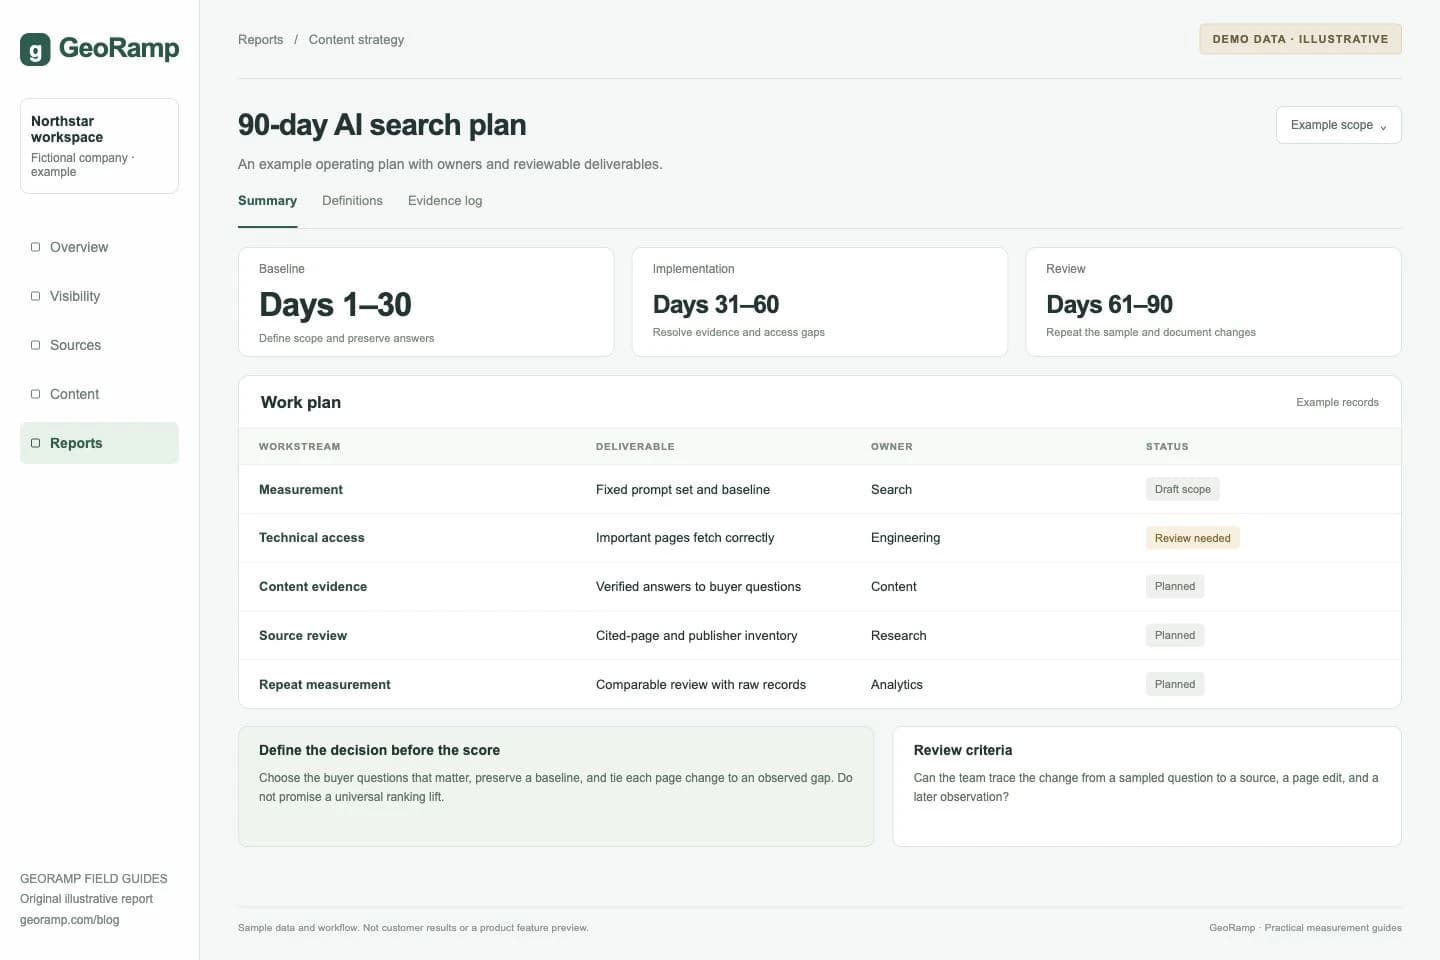
Task: Click the Northstar workspace card
Action: tap(99, 146)
